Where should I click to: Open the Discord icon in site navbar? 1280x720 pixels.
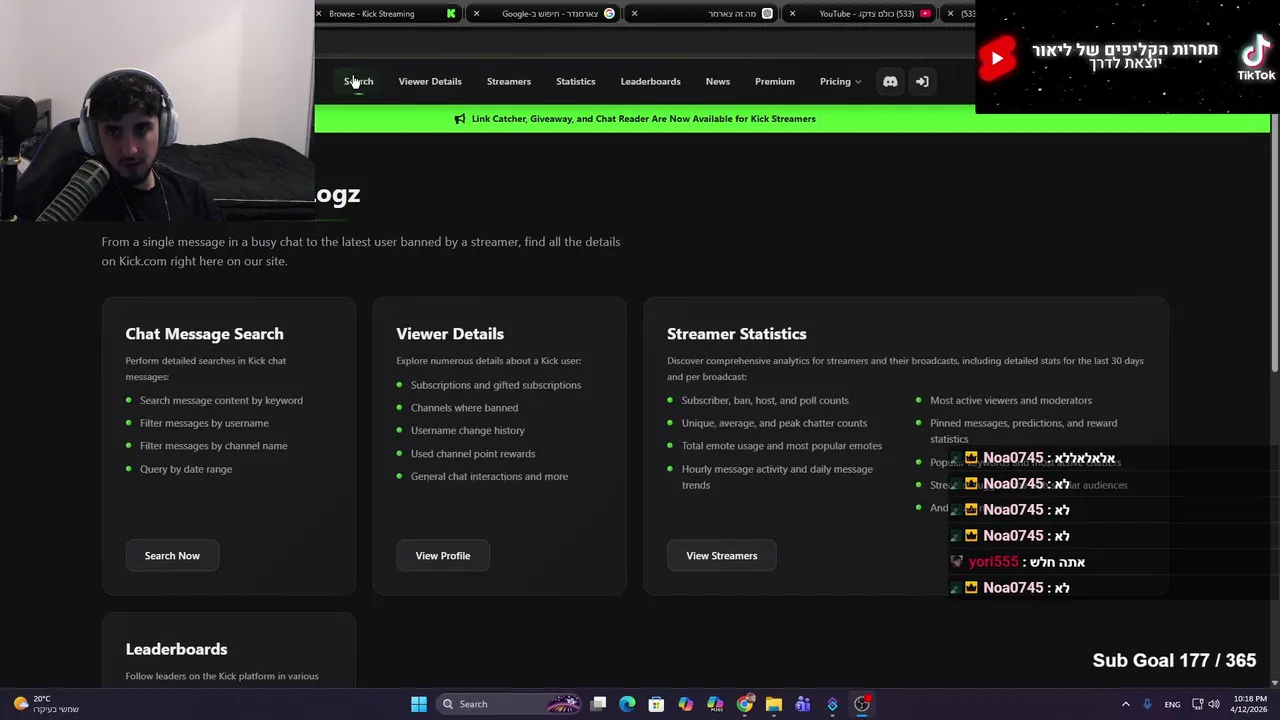pos(890,81)
